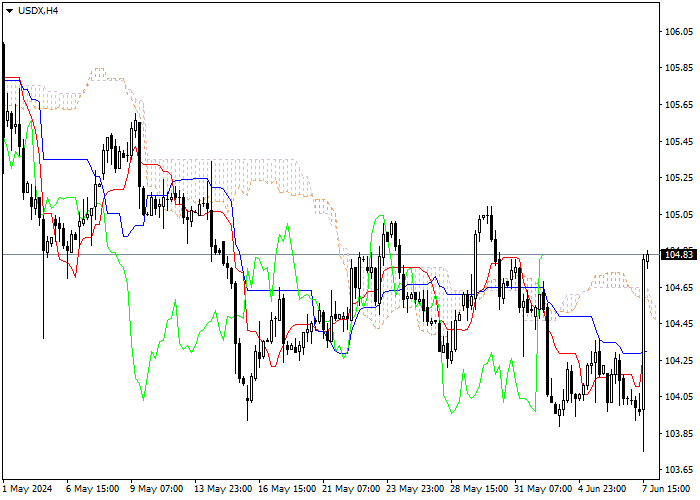Click the 105.65 price scale value
This screenshot has width=700, height=500.
pyautogui.click(x=679, y=105)
